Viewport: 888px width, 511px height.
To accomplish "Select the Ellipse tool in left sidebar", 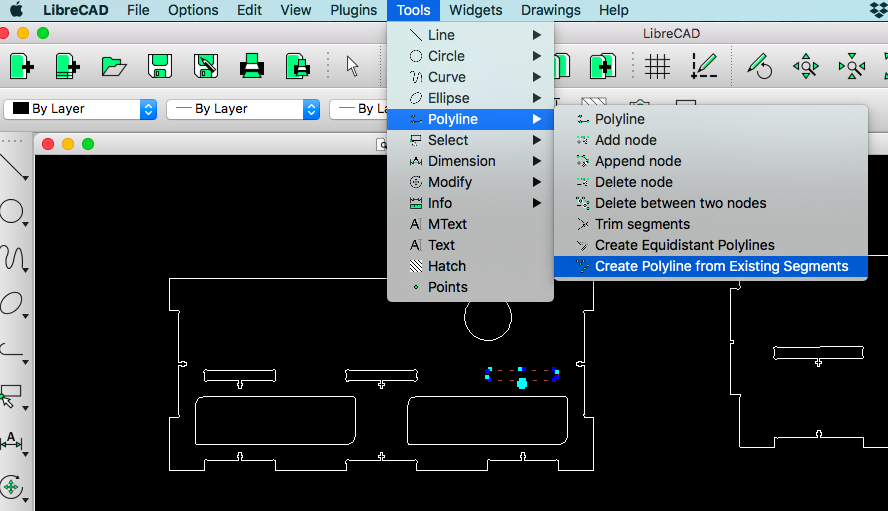I will click(x=14, y=304).
